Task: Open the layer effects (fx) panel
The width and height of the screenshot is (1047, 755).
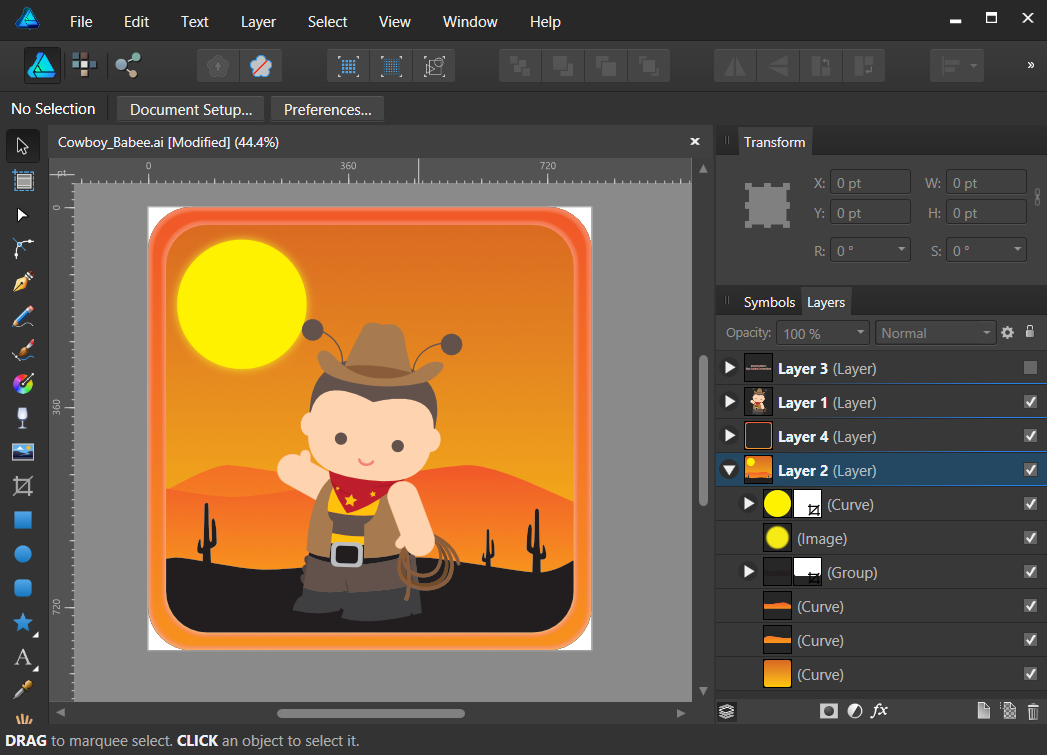Action: tap(879, 711)
